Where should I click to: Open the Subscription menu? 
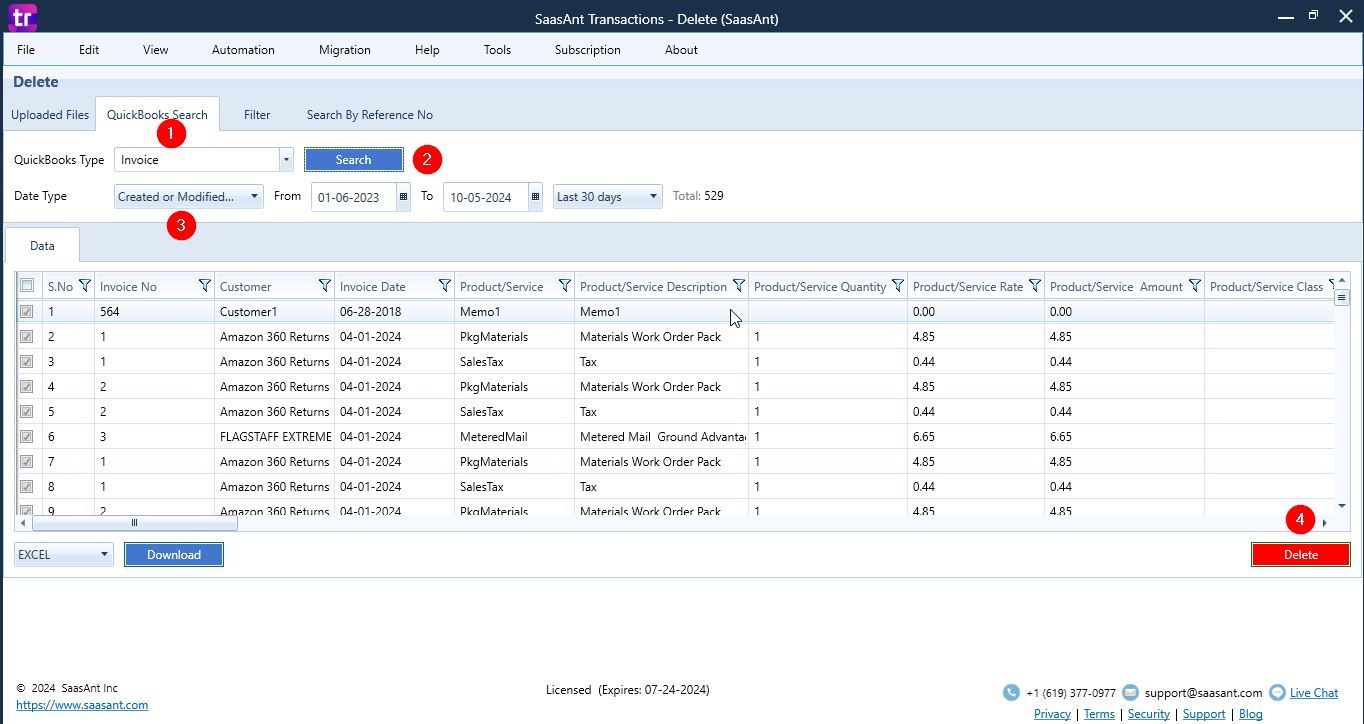click(x=587, y=49)
